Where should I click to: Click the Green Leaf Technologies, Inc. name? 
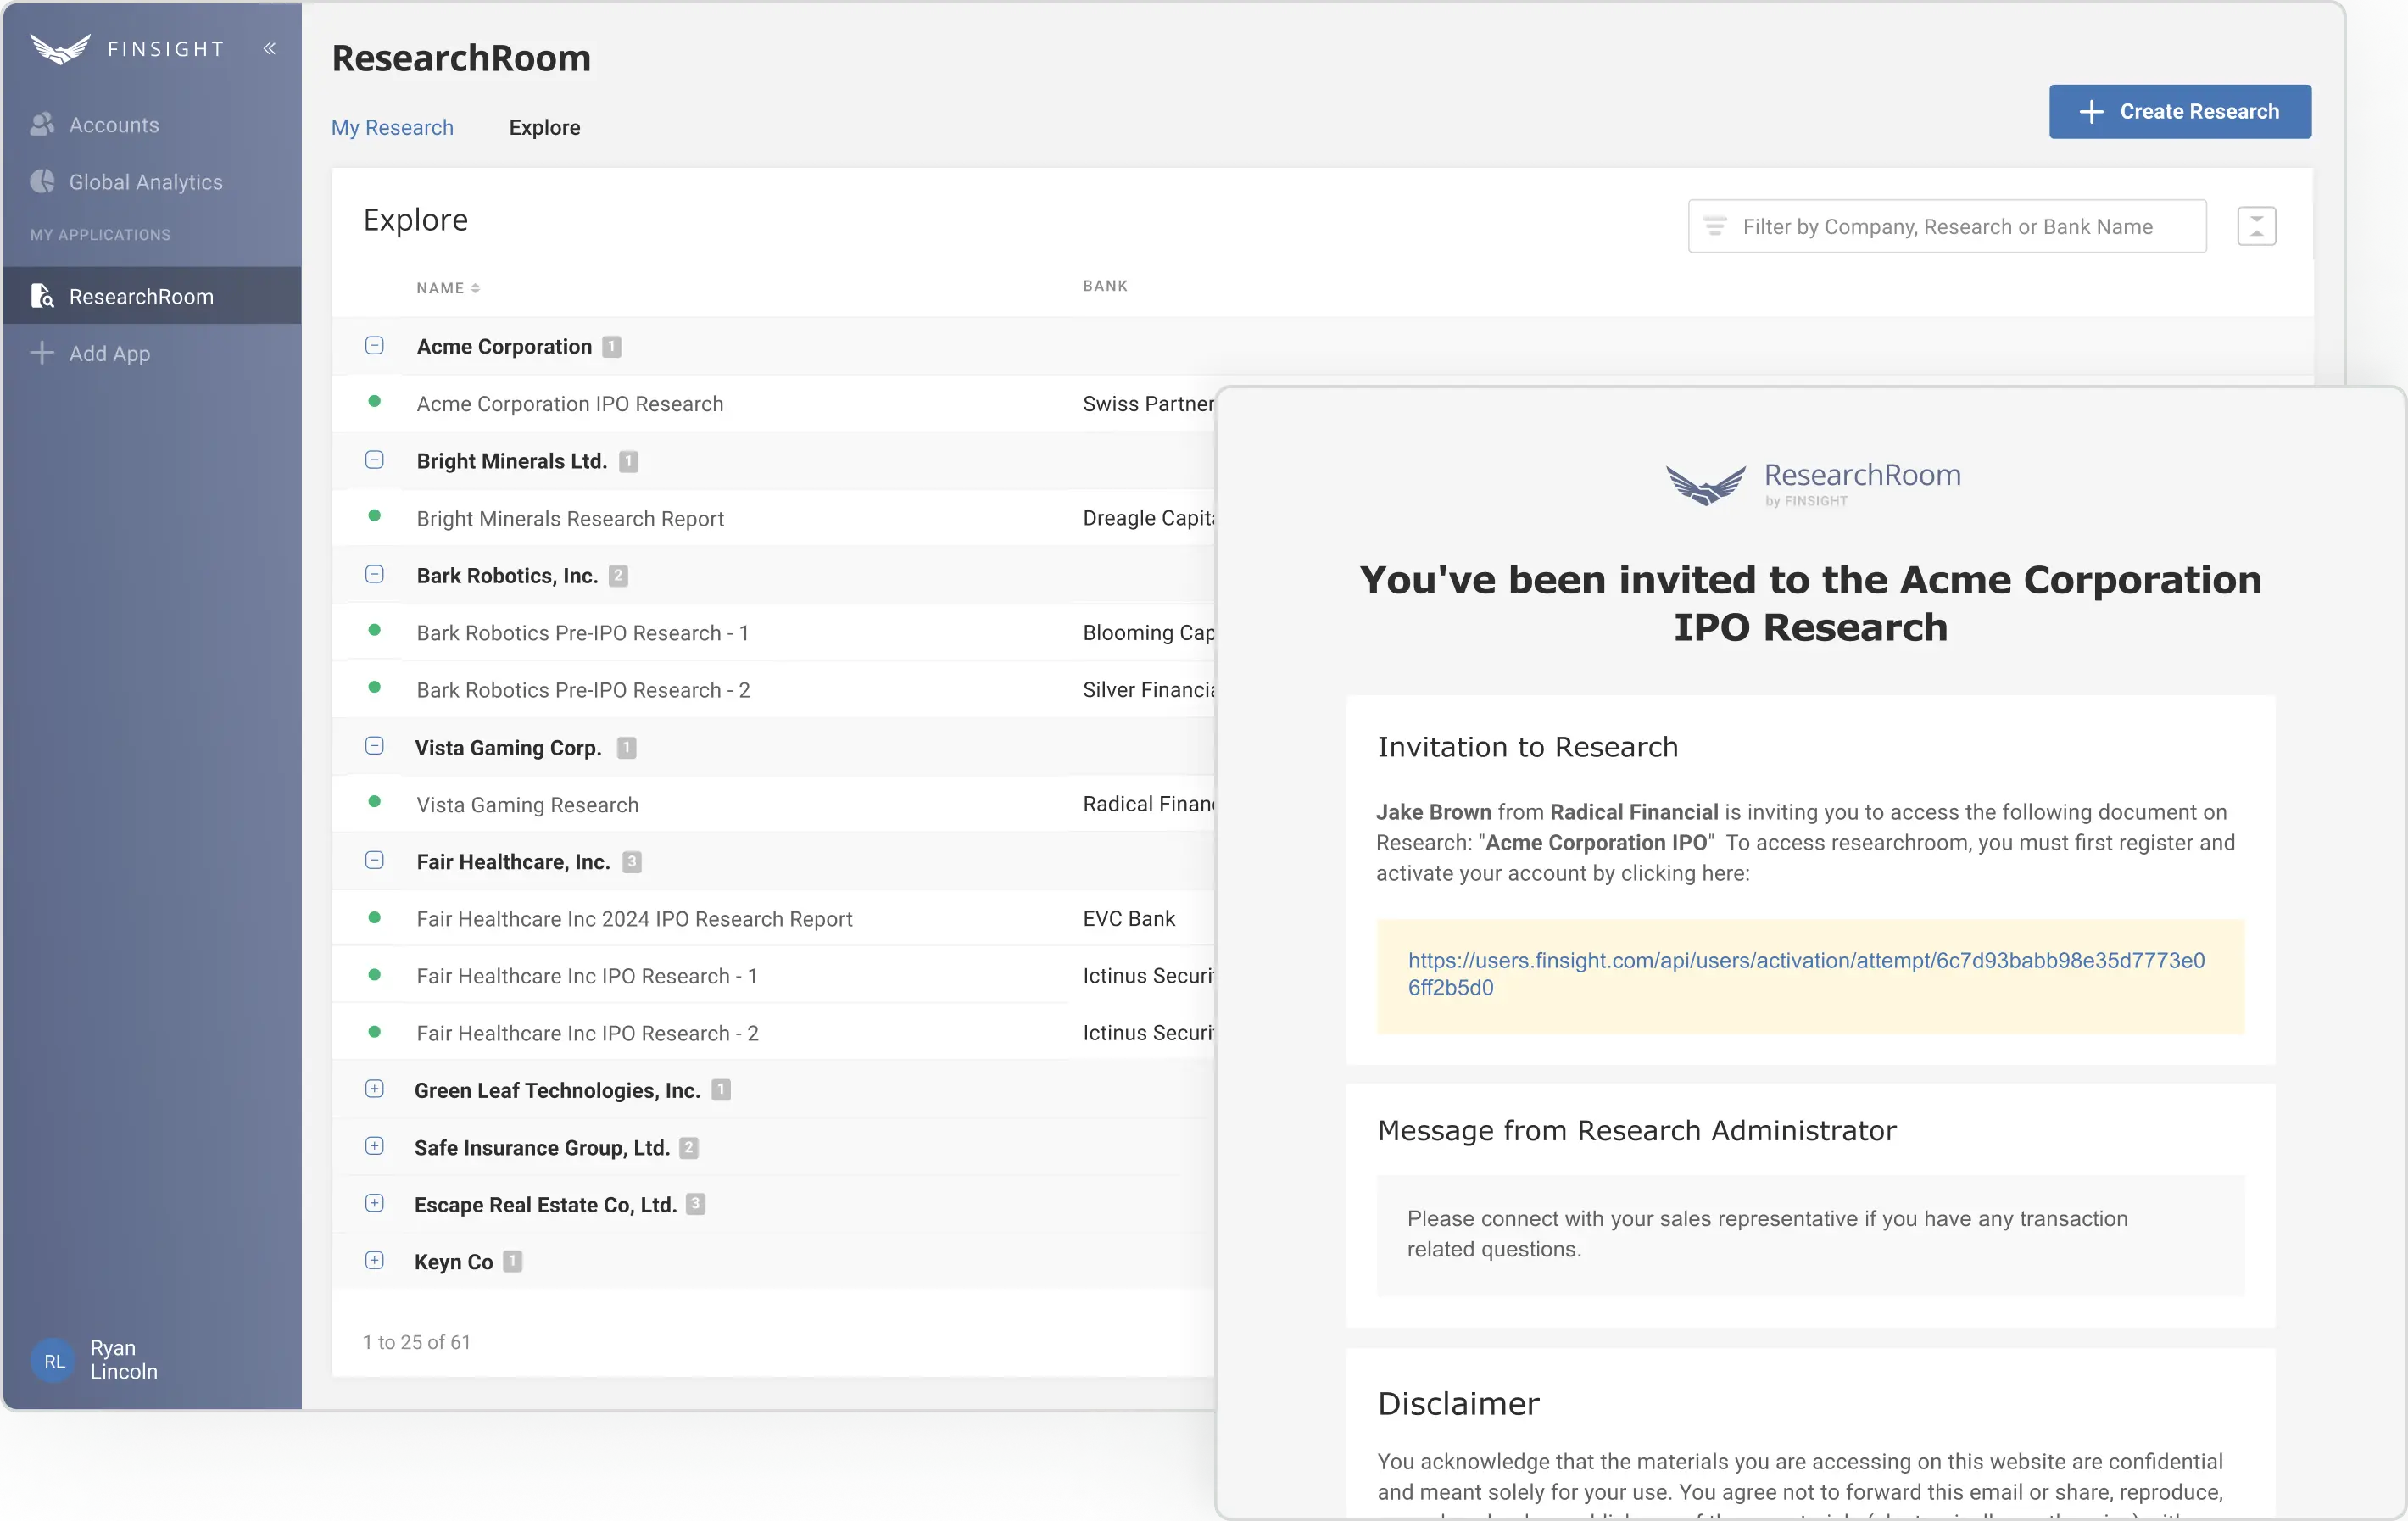coord(557,1091)
